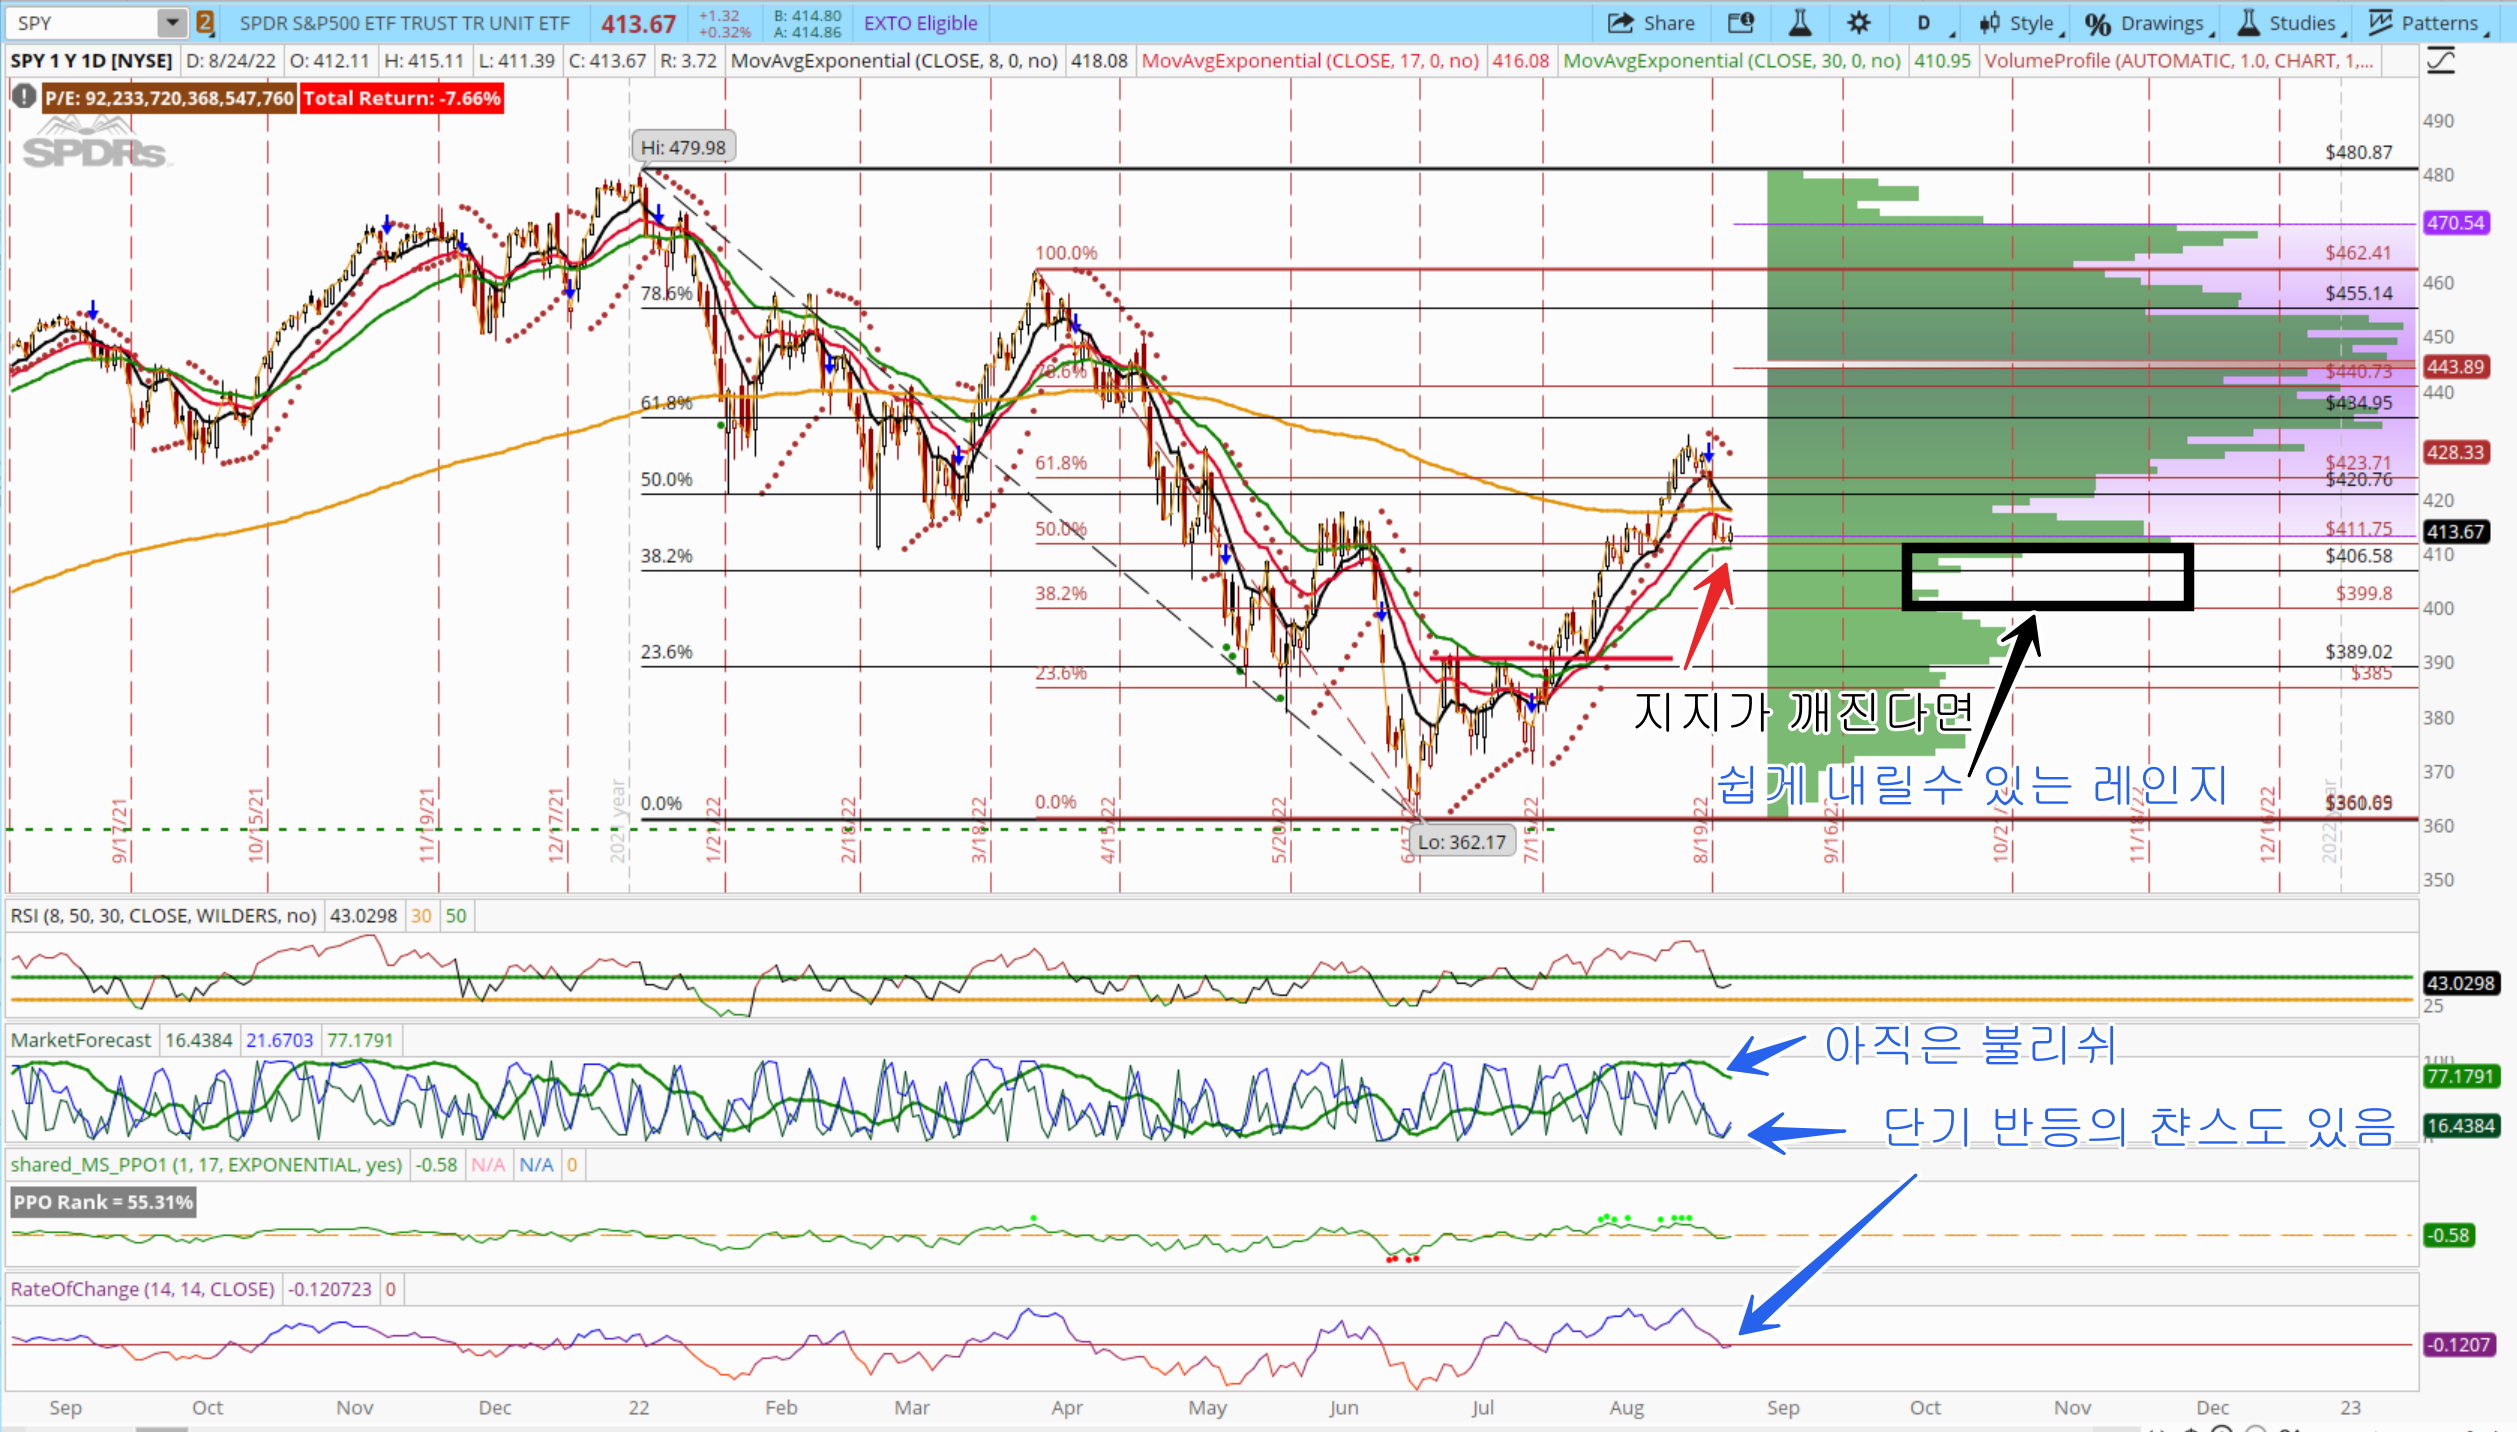This screenshot has height=1432, width=2517.
Task: Select the active drawing tool icon above price axis
Action: coord(2441,61)
